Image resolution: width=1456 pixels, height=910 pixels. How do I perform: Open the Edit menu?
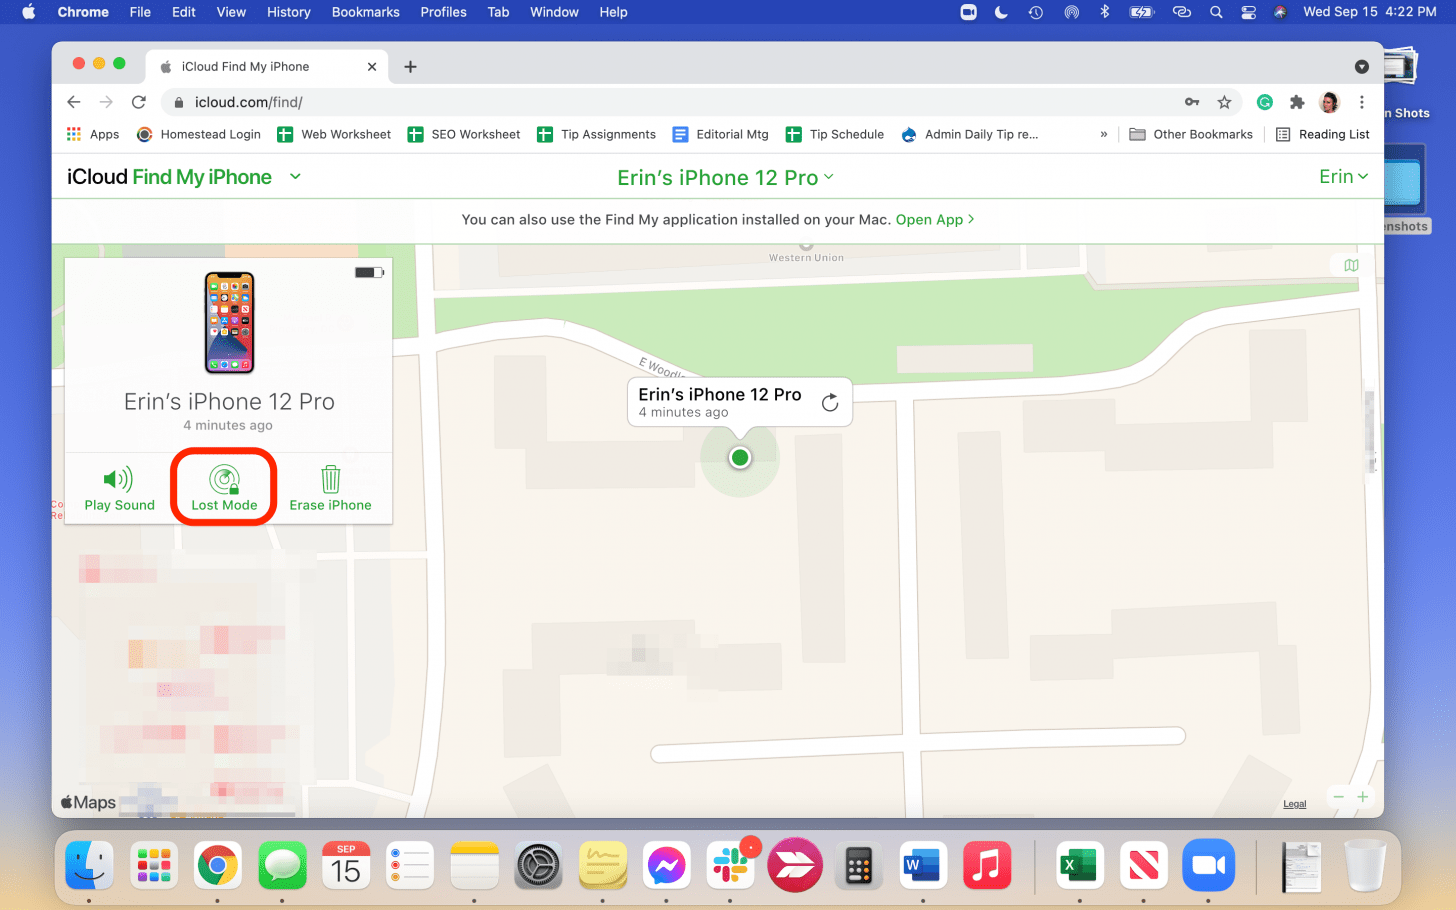(183, 12)
